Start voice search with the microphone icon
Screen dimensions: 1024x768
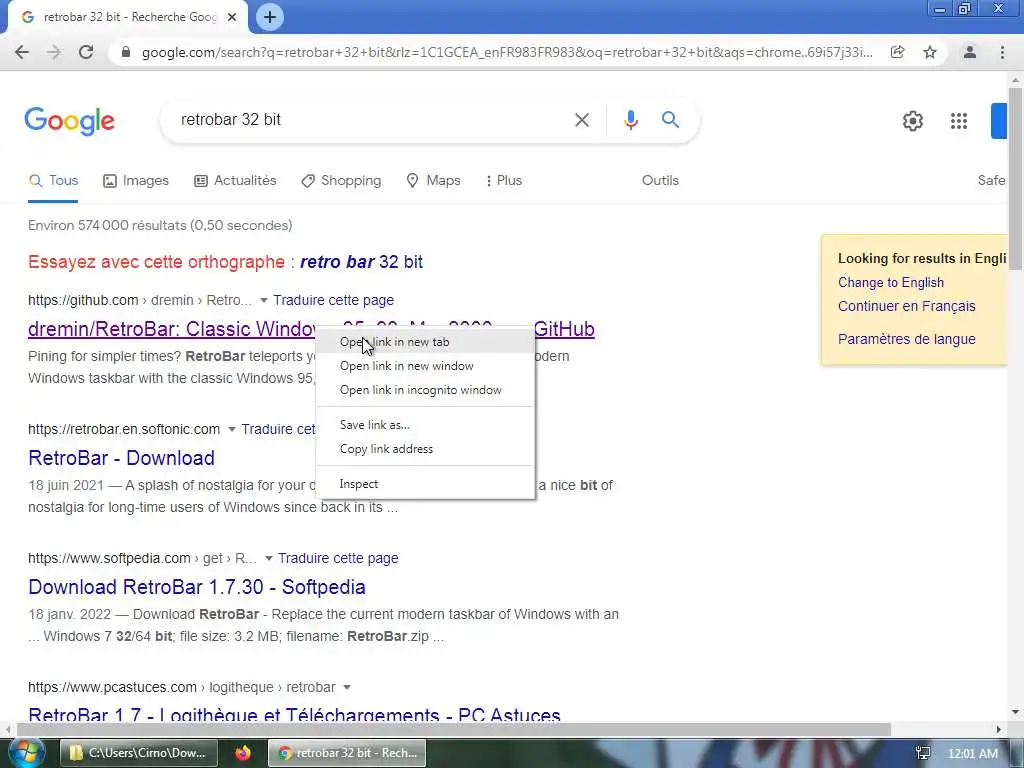[630, 120]
